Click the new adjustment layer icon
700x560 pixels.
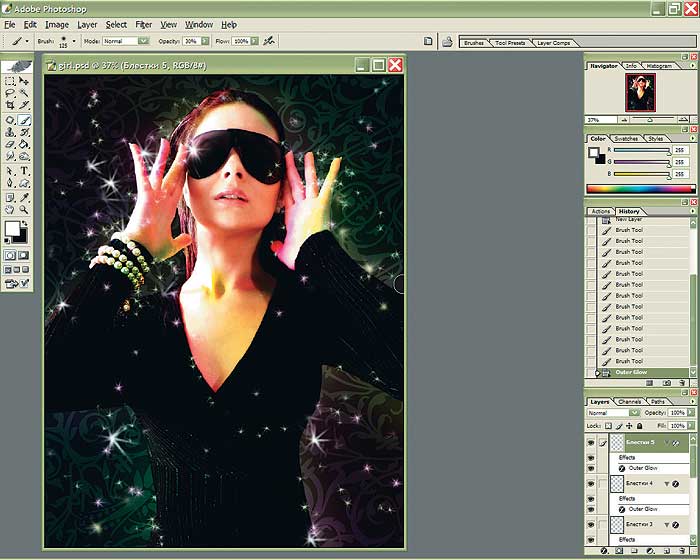pos(650,551)
